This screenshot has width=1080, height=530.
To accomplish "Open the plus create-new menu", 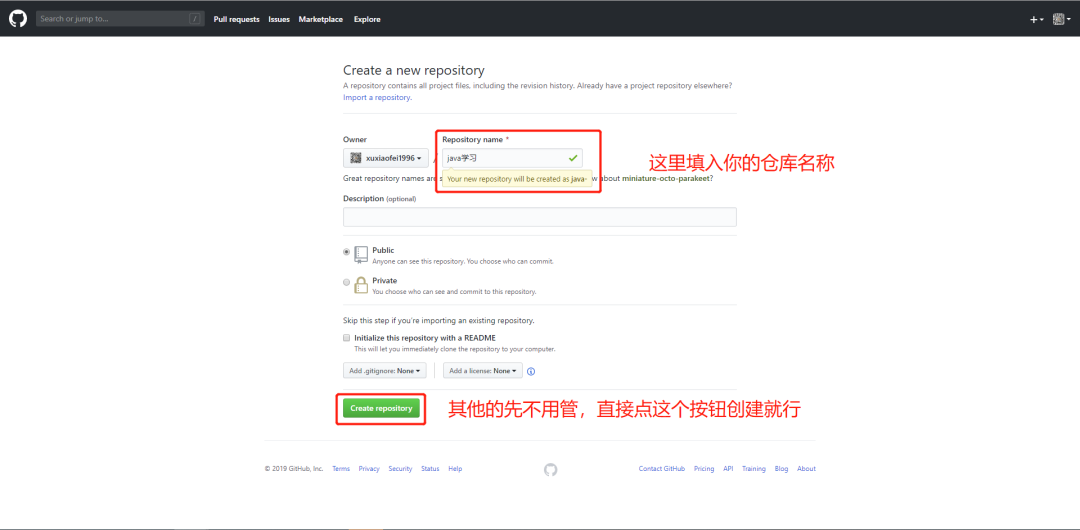I will pos(1037,19).
